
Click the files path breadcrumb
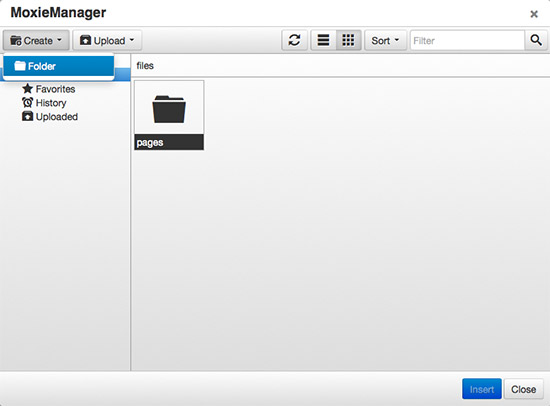click(145, 66)
